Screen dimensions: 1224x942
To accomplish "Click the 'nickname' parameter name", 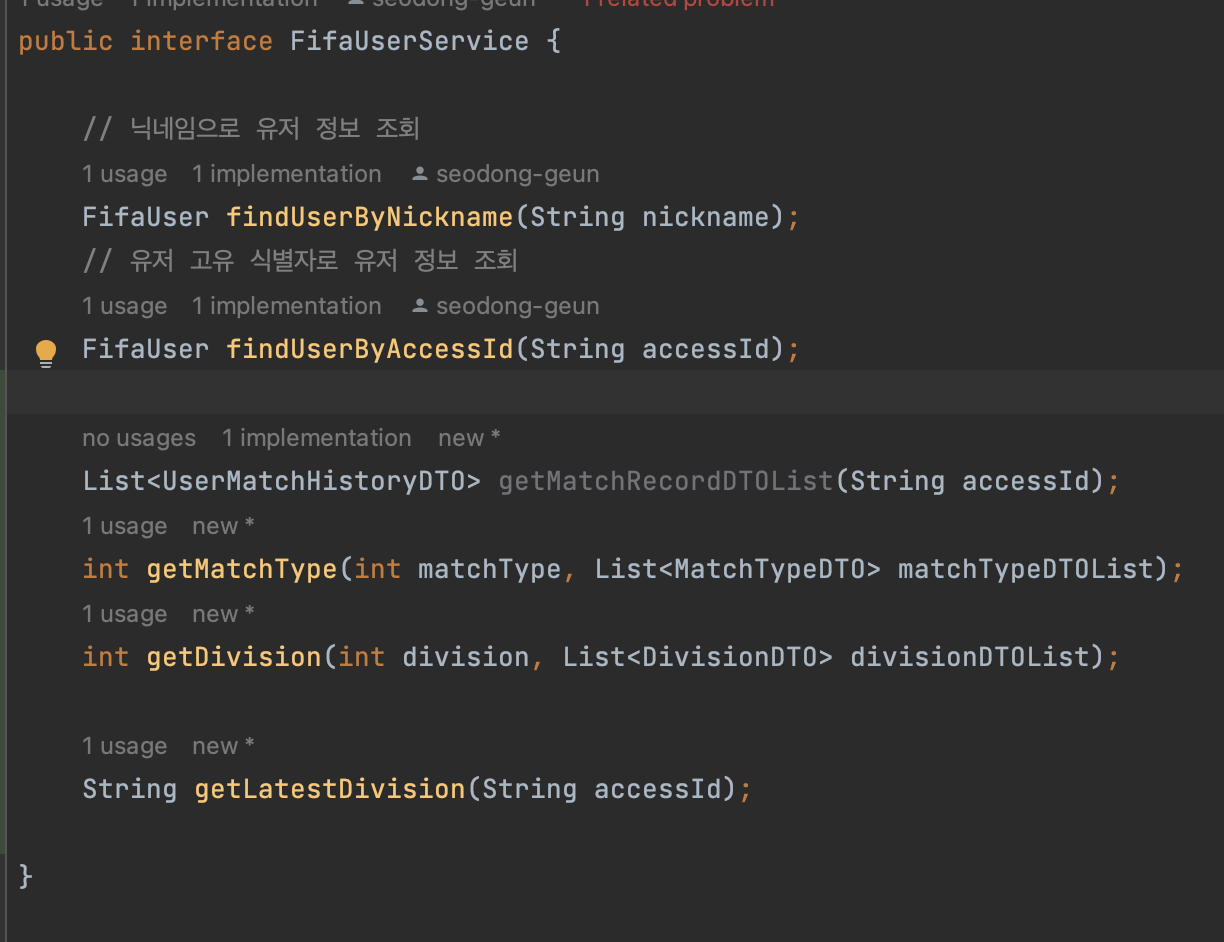I will click(706, 217).
